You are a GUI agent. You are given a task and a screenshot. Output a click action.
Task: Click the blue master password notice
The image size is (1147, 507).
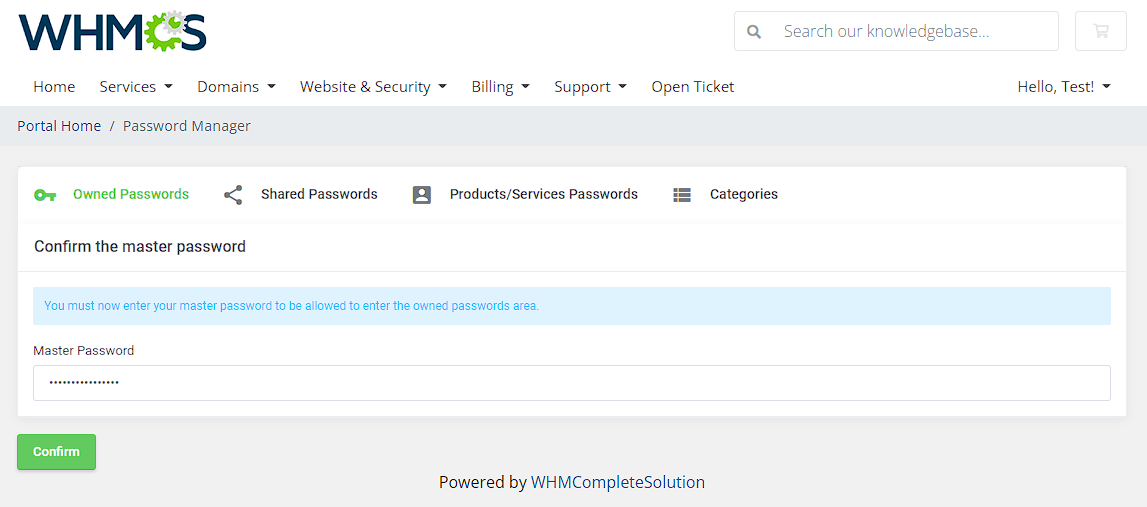point(572,306)
